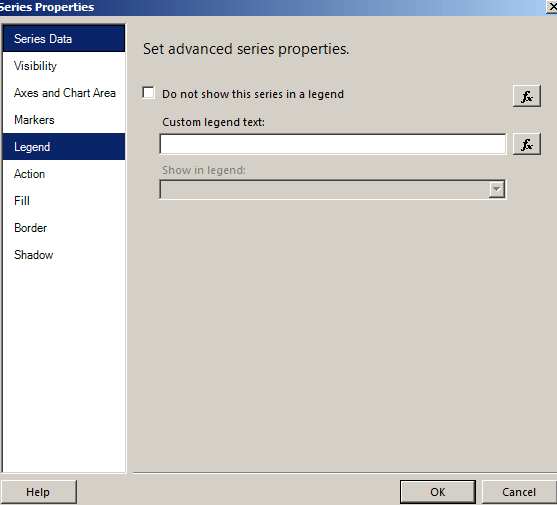Cancel the Series Properties dialog
This screenshot has width=557, height=505.
[x=519, y=492]
